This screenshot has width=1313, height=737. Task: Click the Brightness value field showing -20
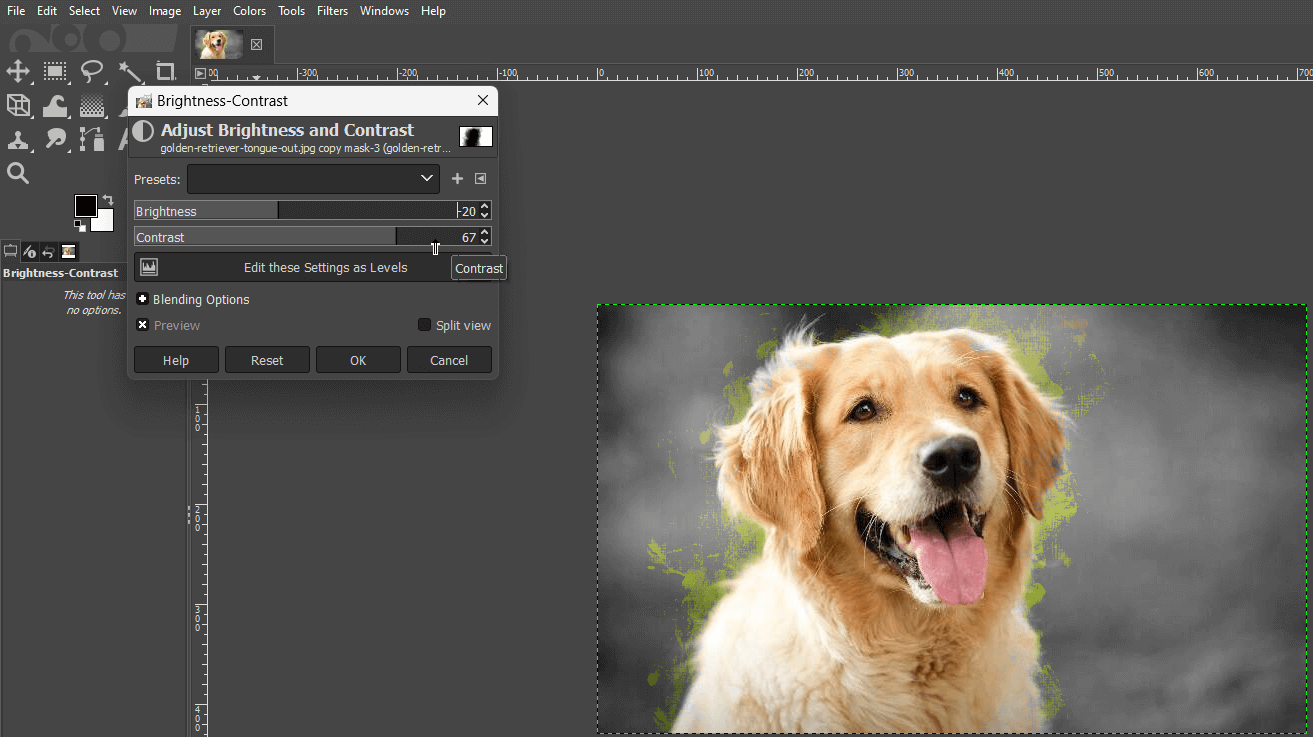467,211
